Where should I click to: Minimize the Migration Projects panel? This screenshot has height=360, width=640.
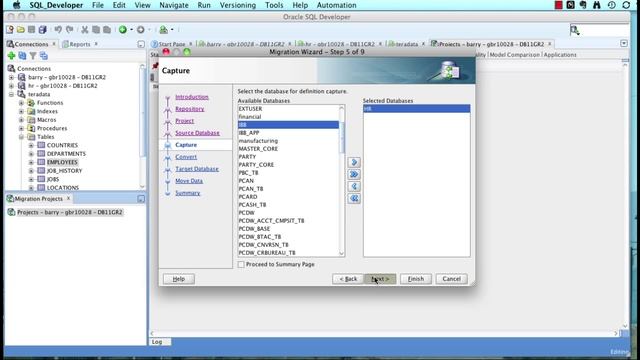141,199
